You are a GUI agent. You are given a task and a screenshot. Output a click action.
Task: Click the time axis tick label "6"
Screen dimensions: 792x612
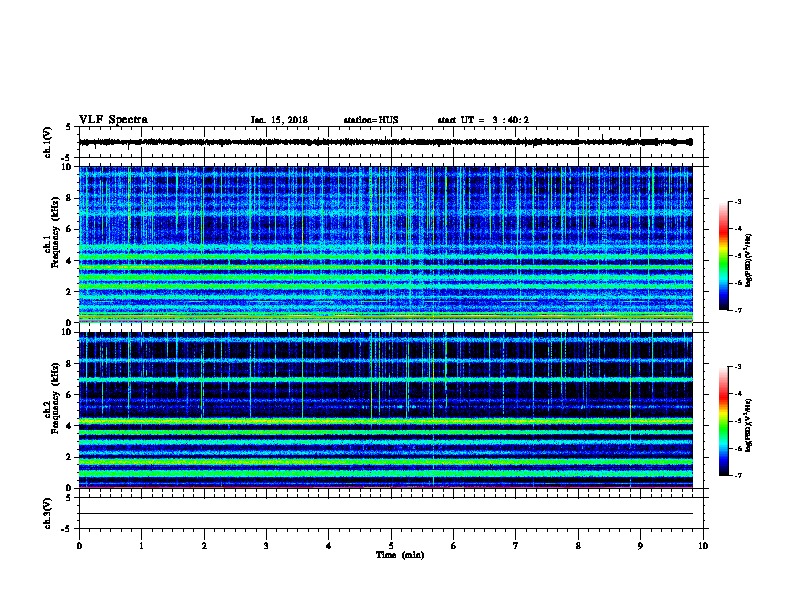453,546
